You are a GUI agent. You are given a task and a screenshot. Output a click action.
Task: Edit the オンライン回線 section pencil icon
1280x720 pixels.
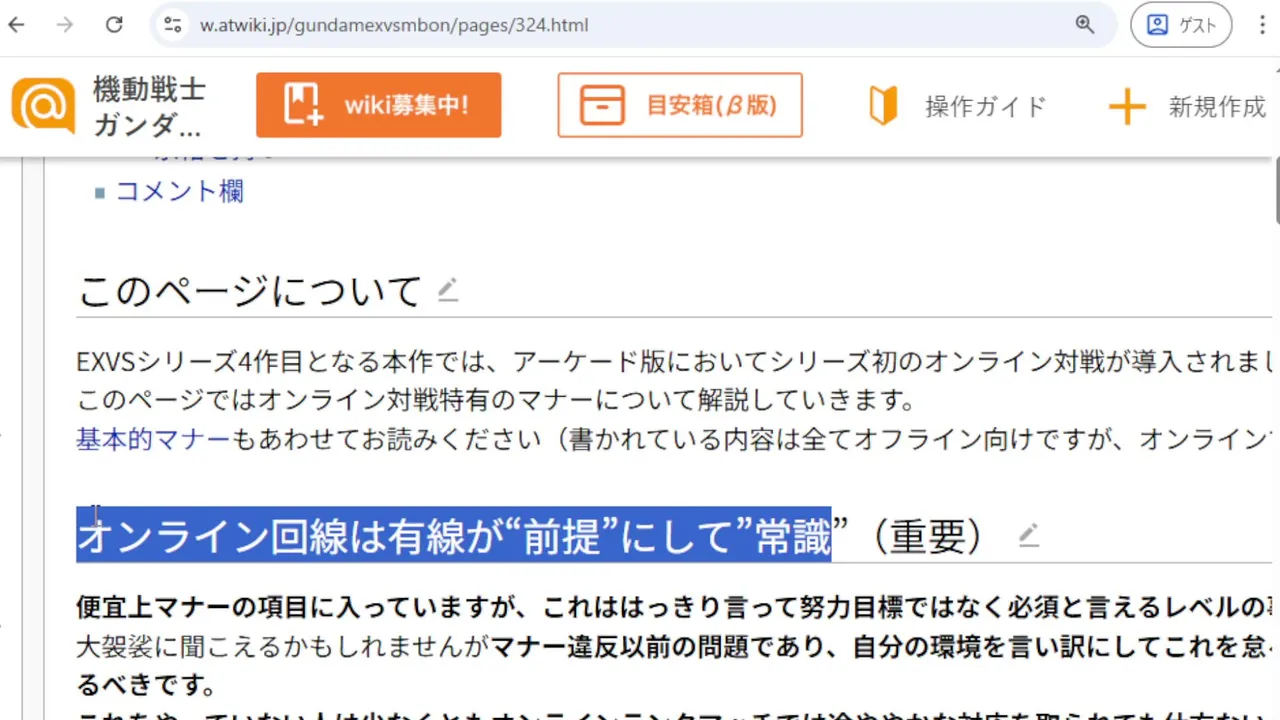[x=1028, y=536]
